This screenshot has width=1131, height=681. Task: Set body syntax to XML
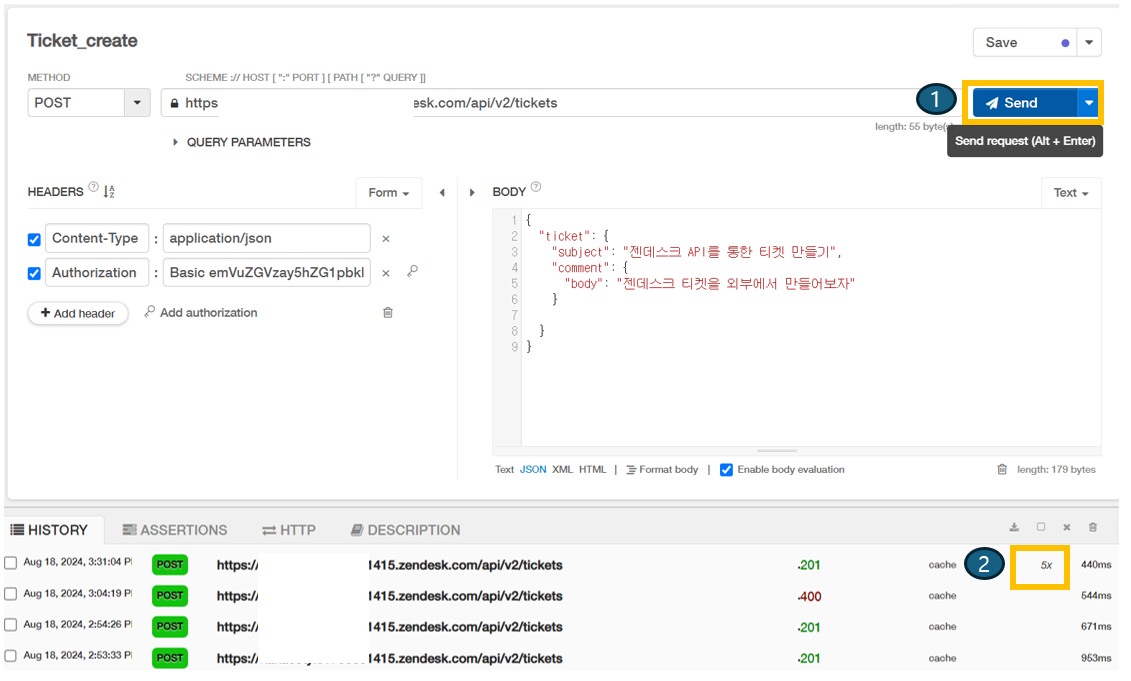[x=563, y=470]
